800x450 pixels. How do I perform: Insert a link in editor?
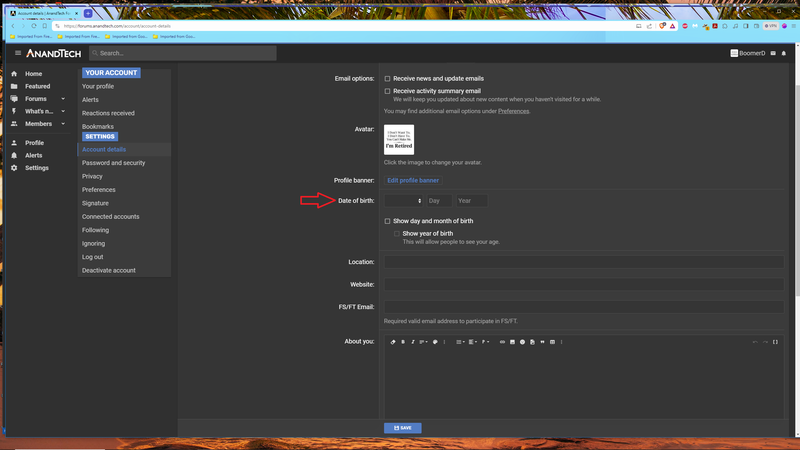[x=502, y=342]
